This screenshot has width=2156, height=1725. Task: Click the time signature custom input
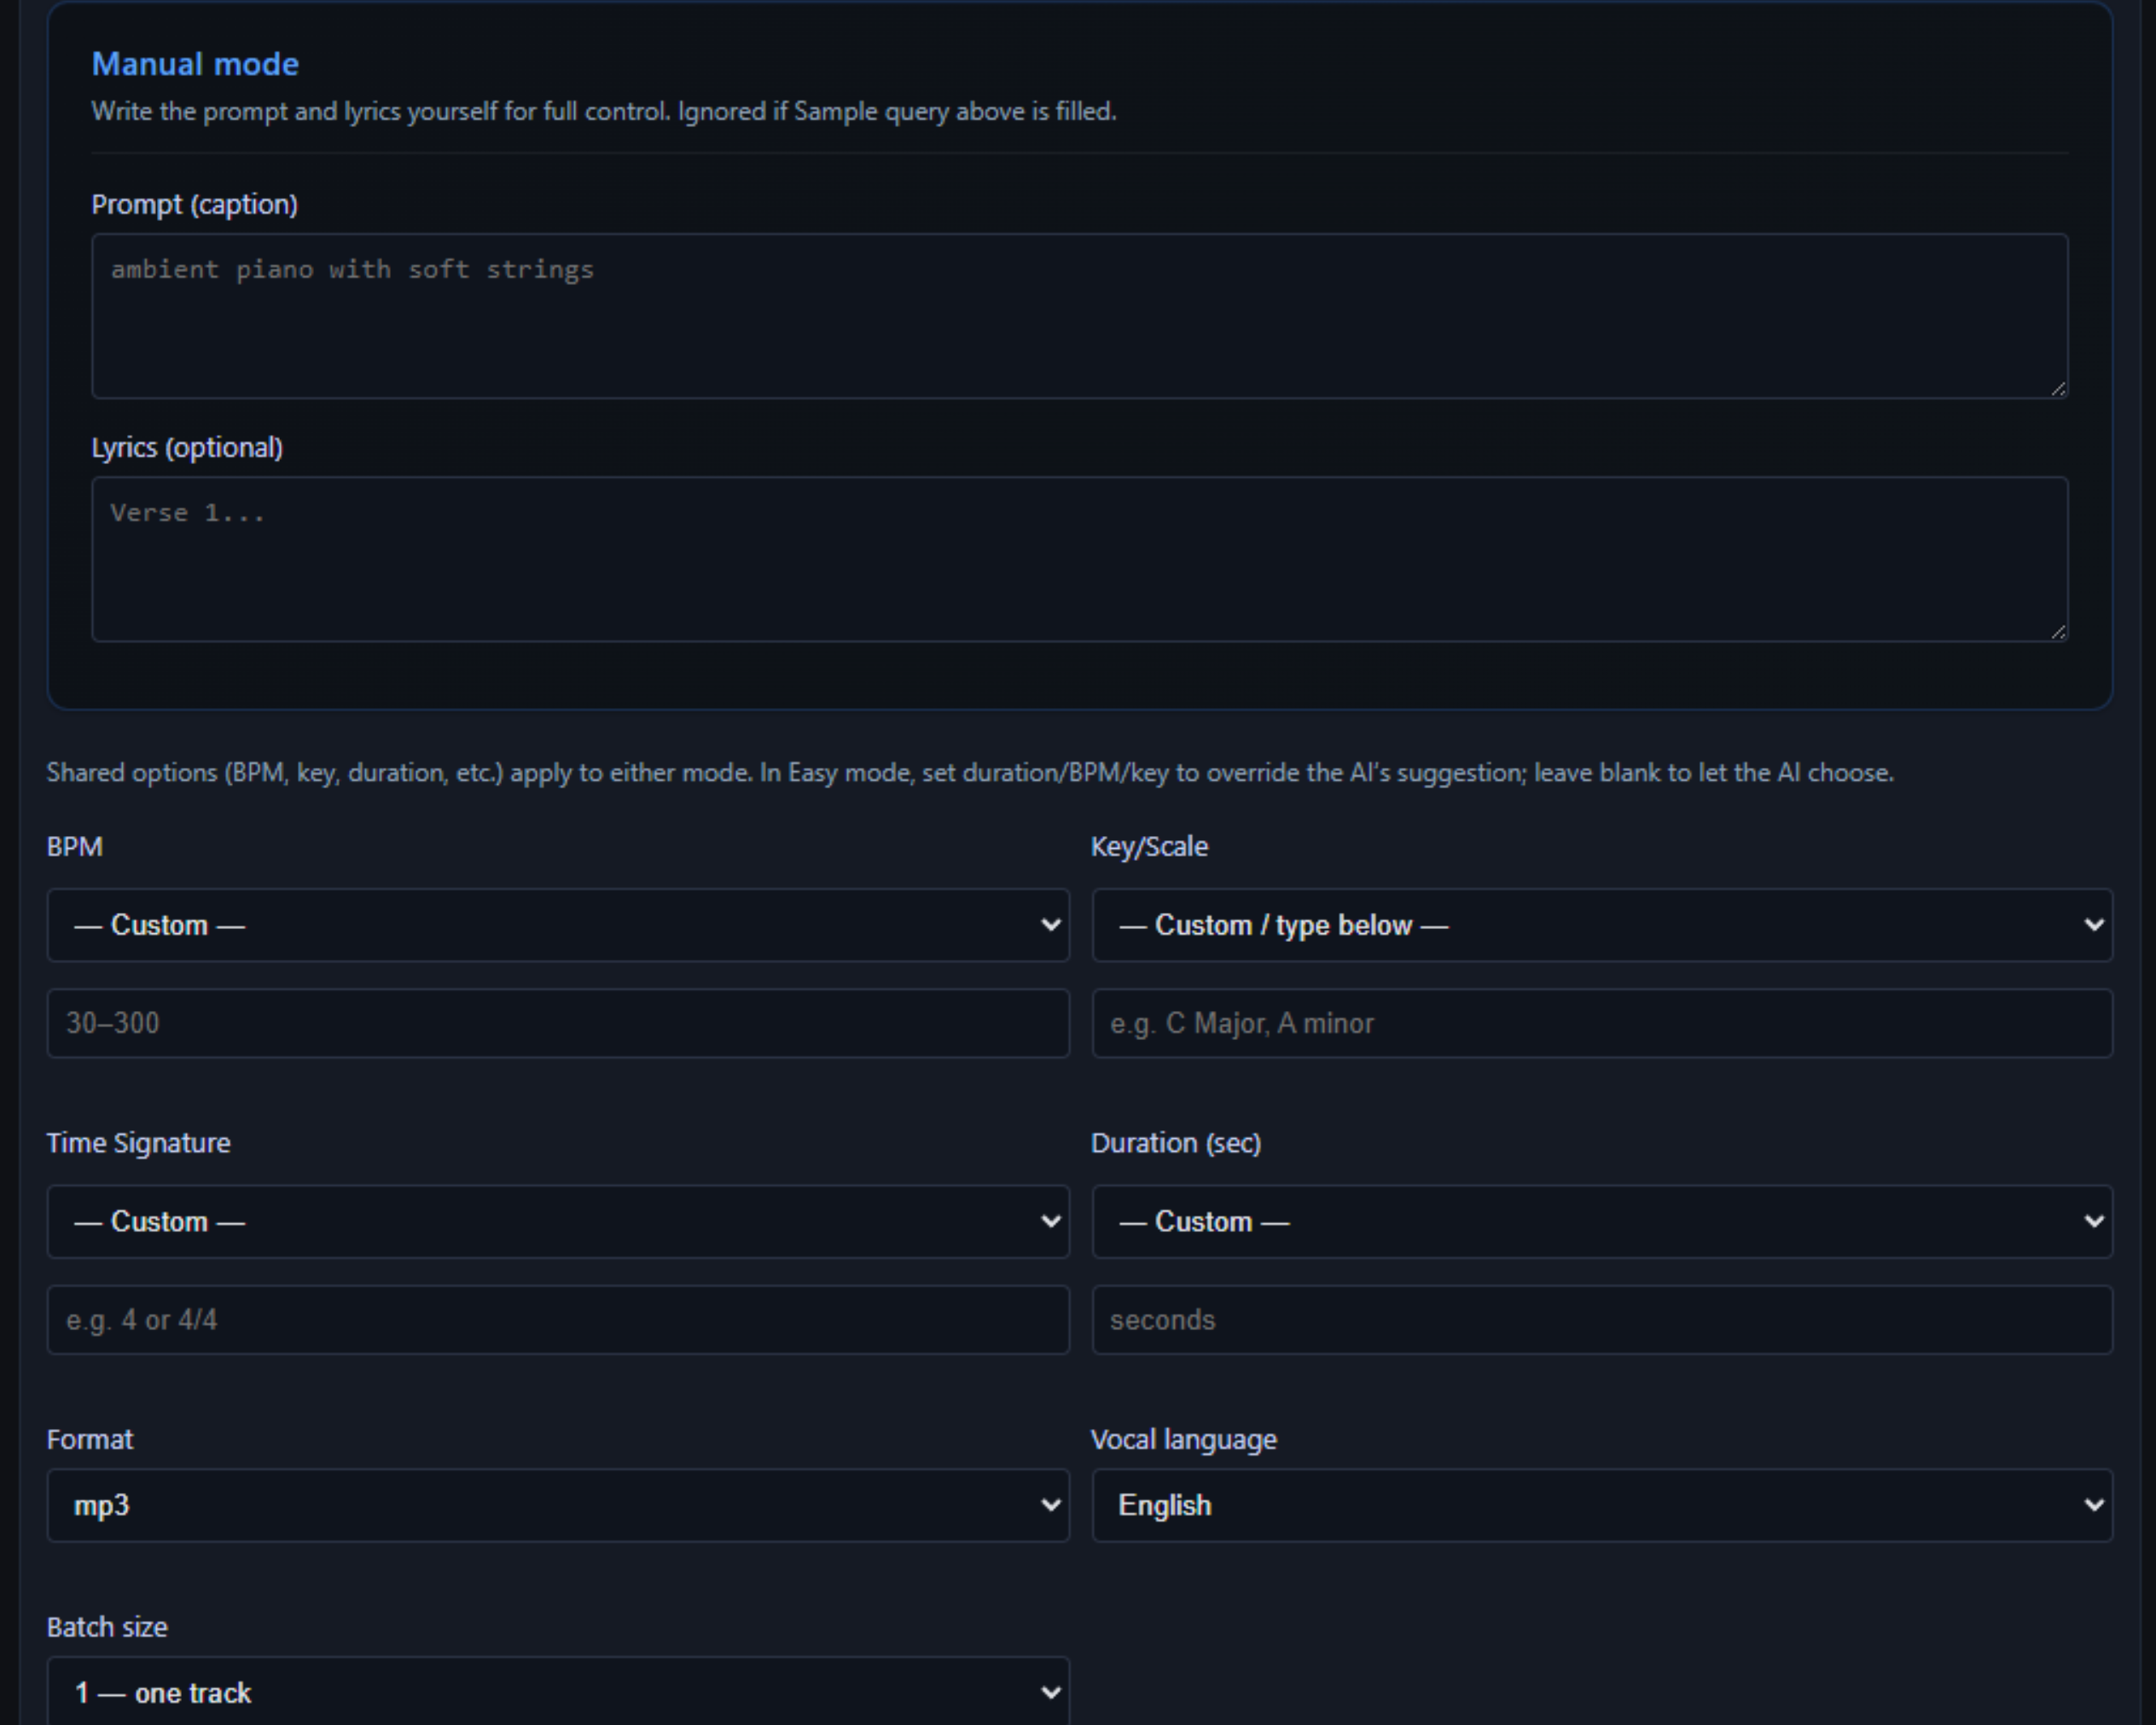click(x=557, y=1320)
